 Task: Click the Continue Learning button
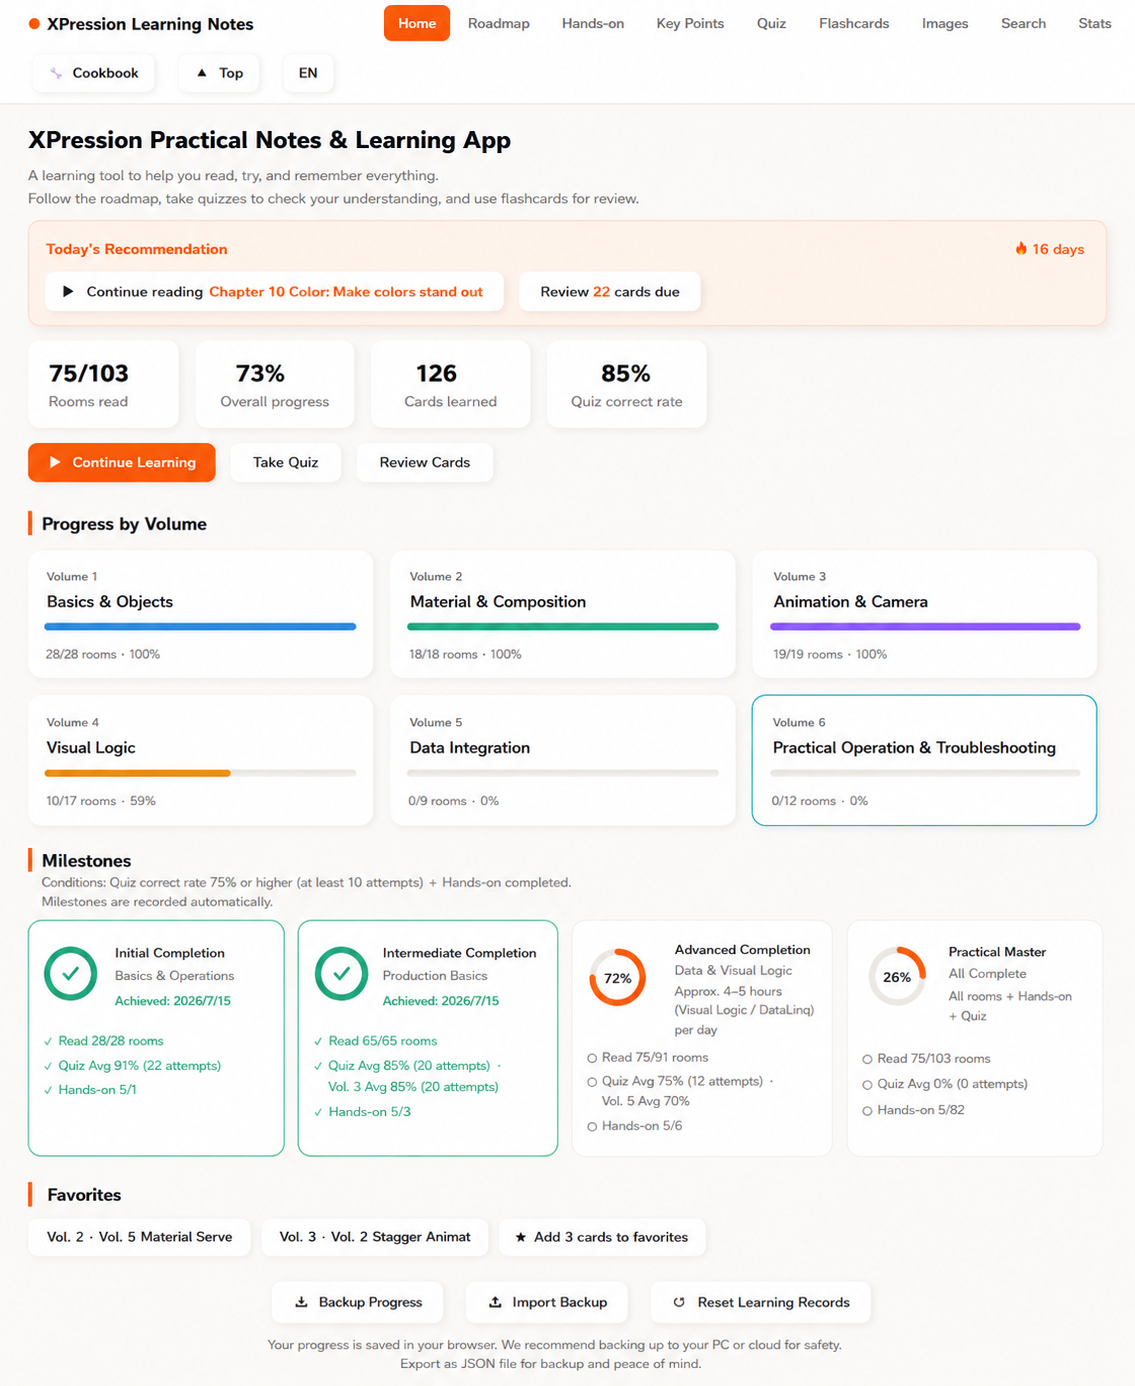point(122,462)
